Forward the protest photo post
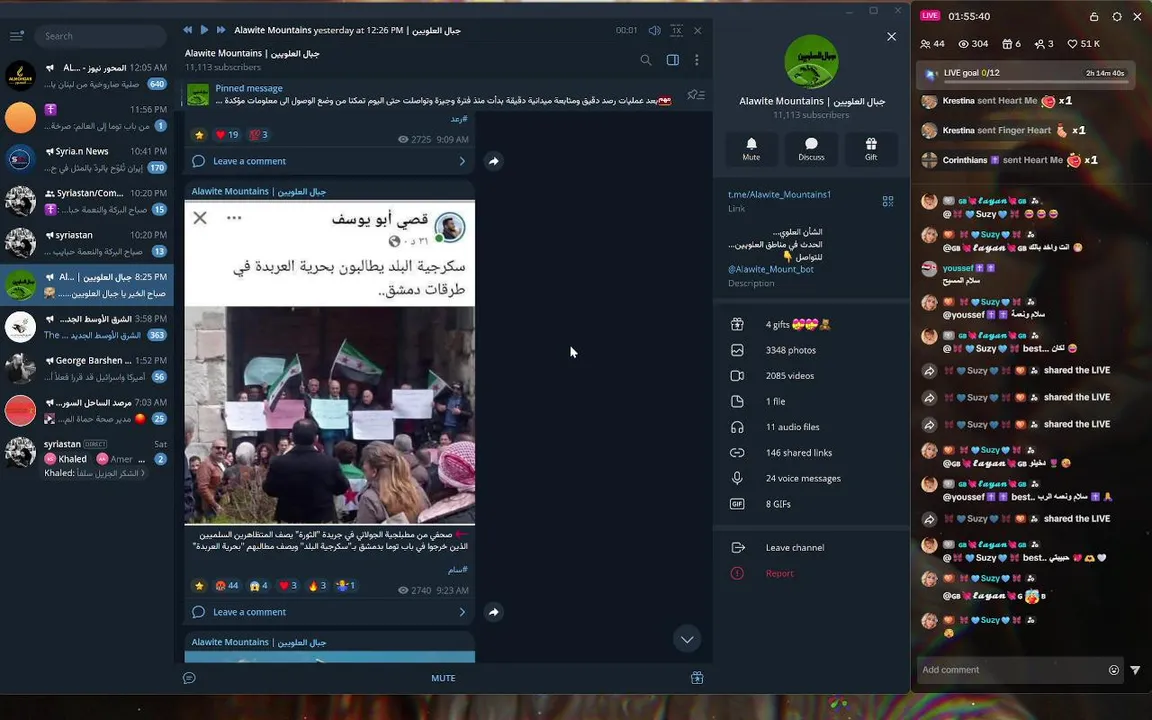The image size is (1152, 720). 494,612
